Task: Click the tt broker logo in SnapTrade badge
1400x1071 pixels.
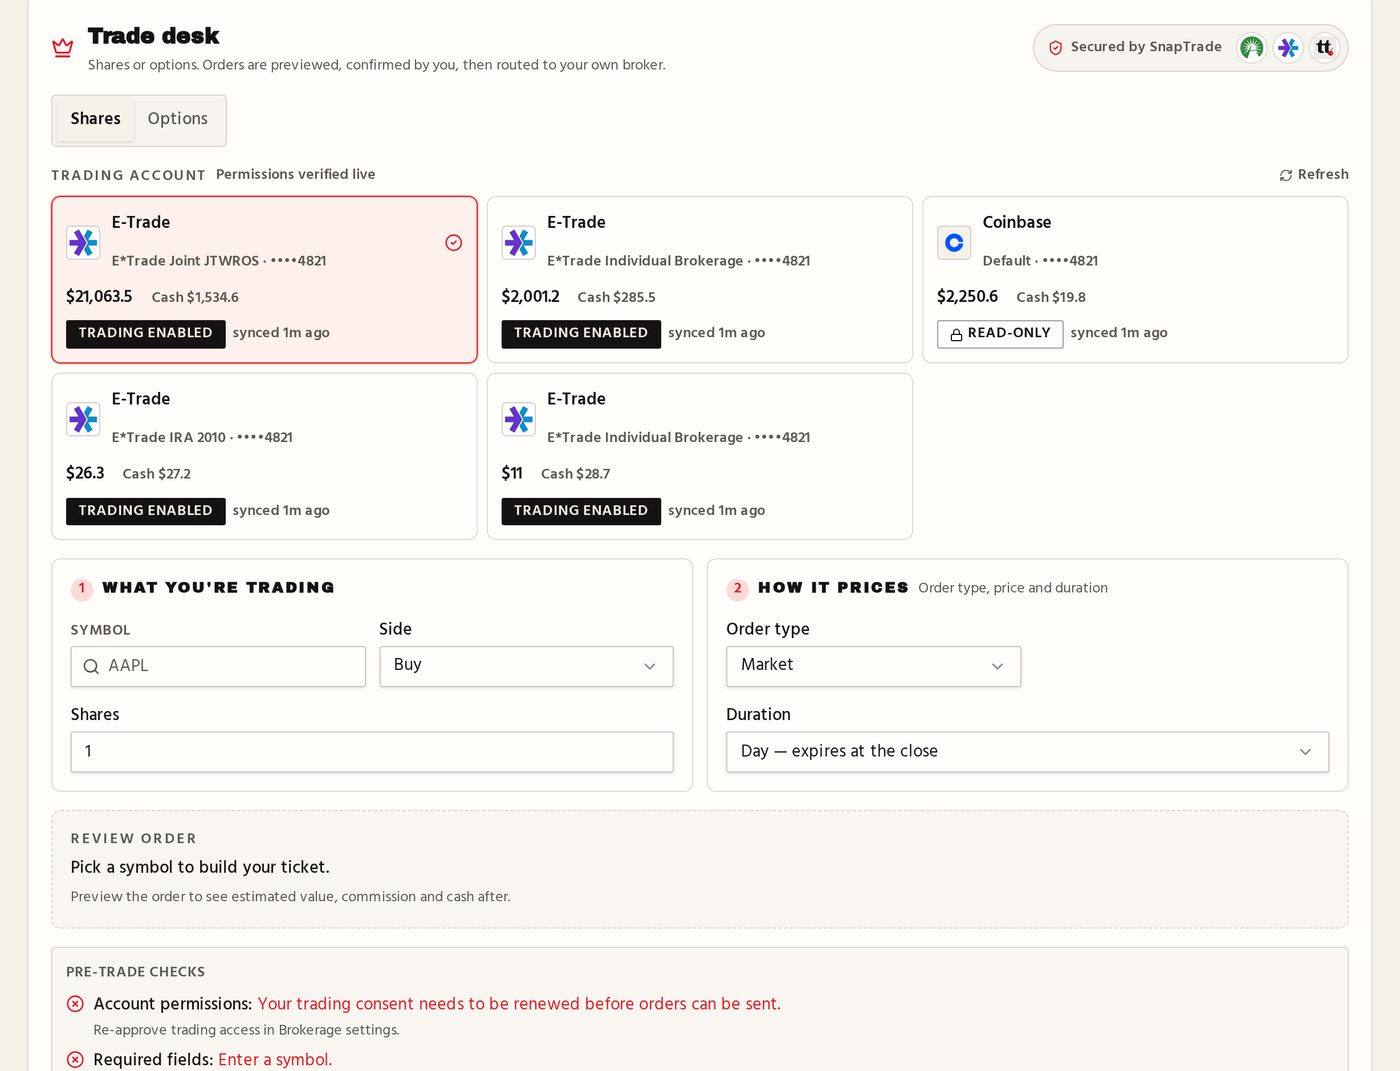Action: (1325, 47)
